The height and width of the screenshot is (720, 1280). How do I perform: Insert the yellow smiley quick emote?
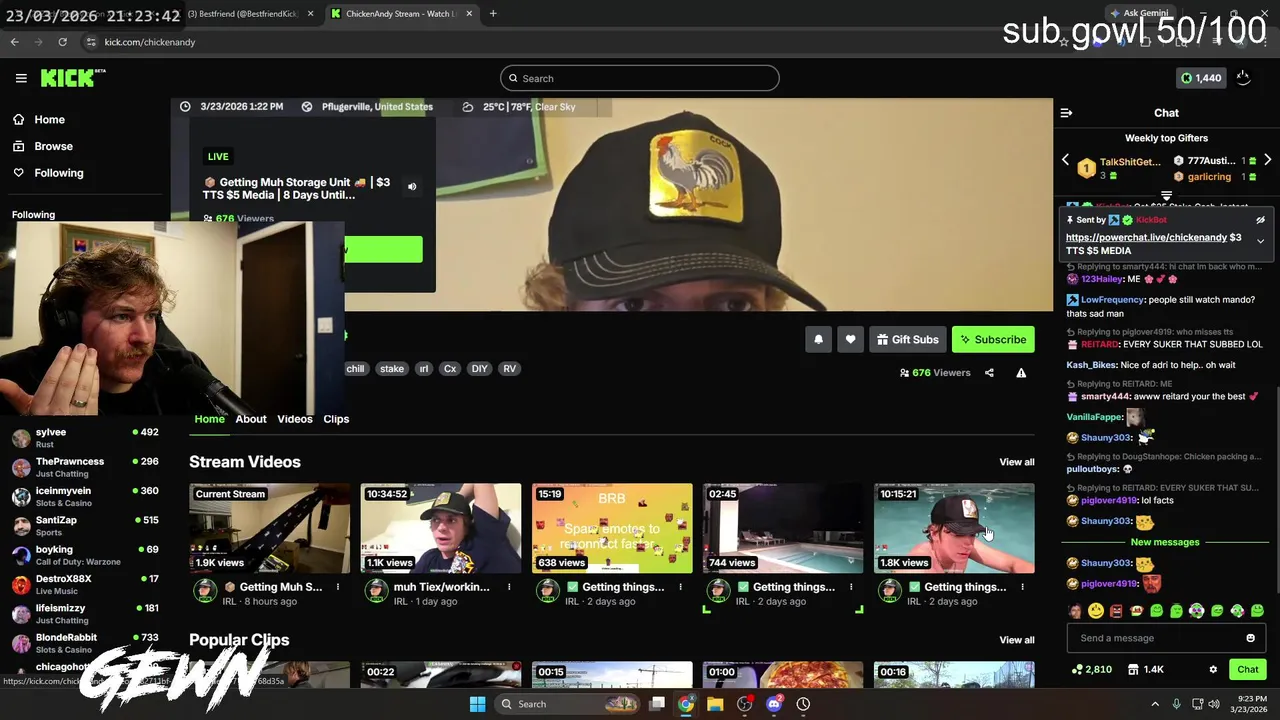[1096, 611]
